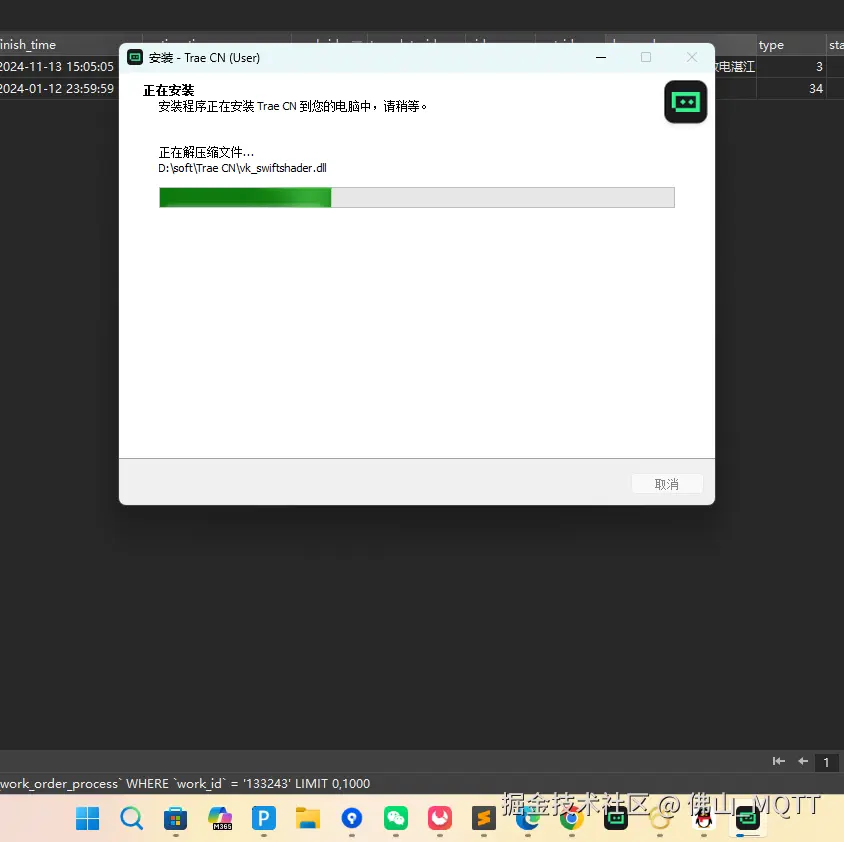Launch Microsoft 365 Copilot from taskbar

(220, 819)
